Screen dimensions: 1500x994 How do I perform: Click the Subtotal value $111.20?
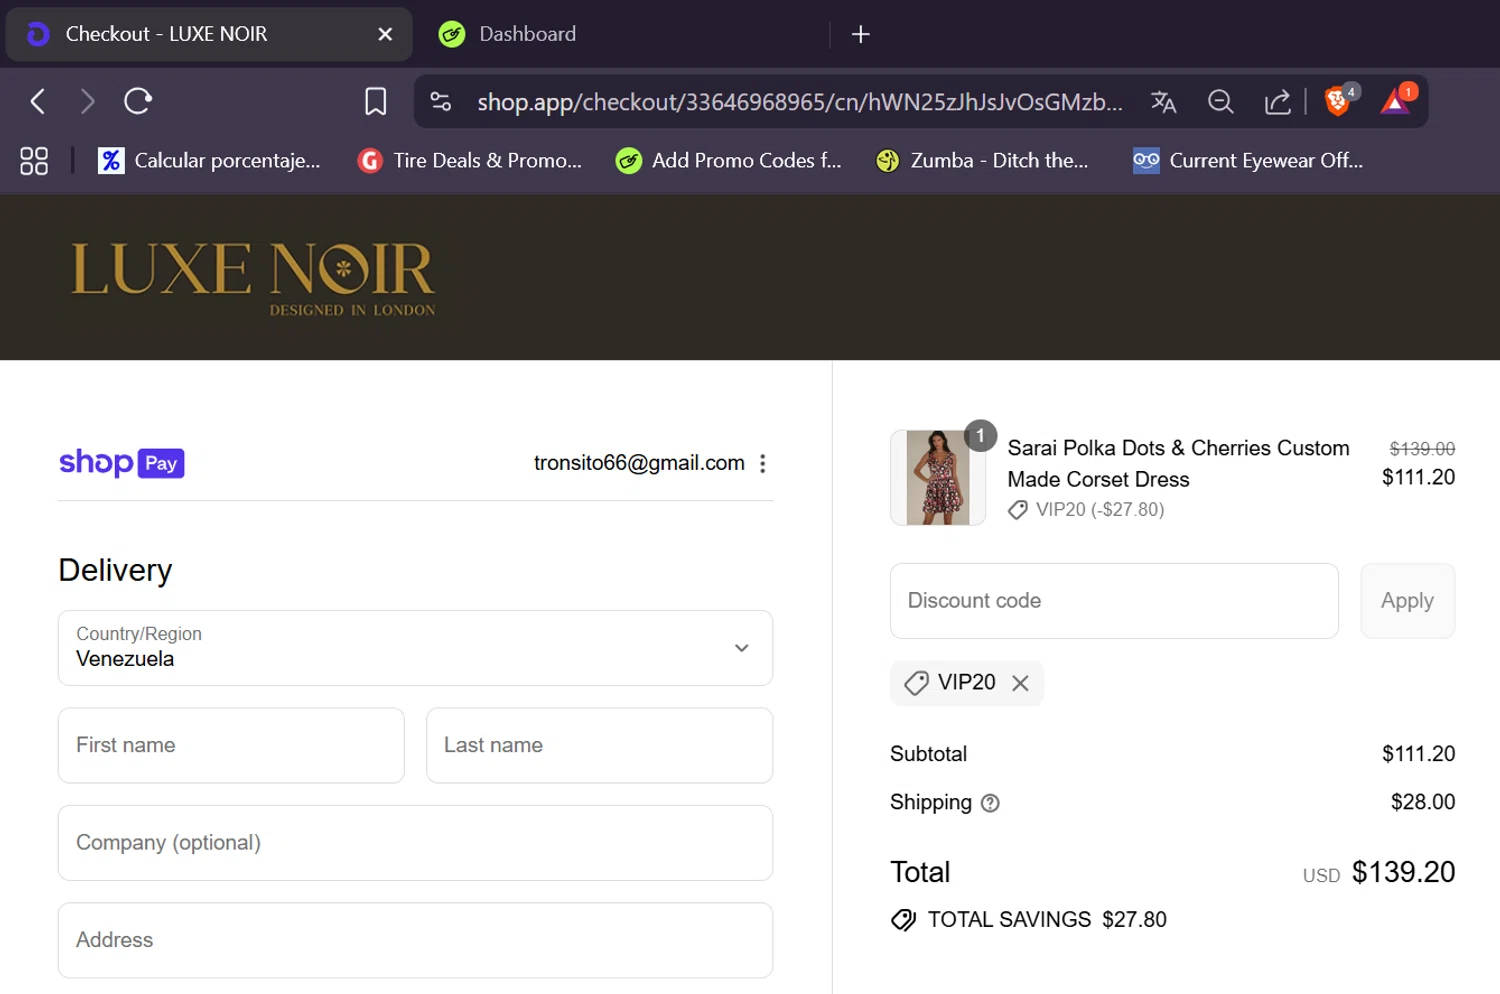coord(1418,754)
